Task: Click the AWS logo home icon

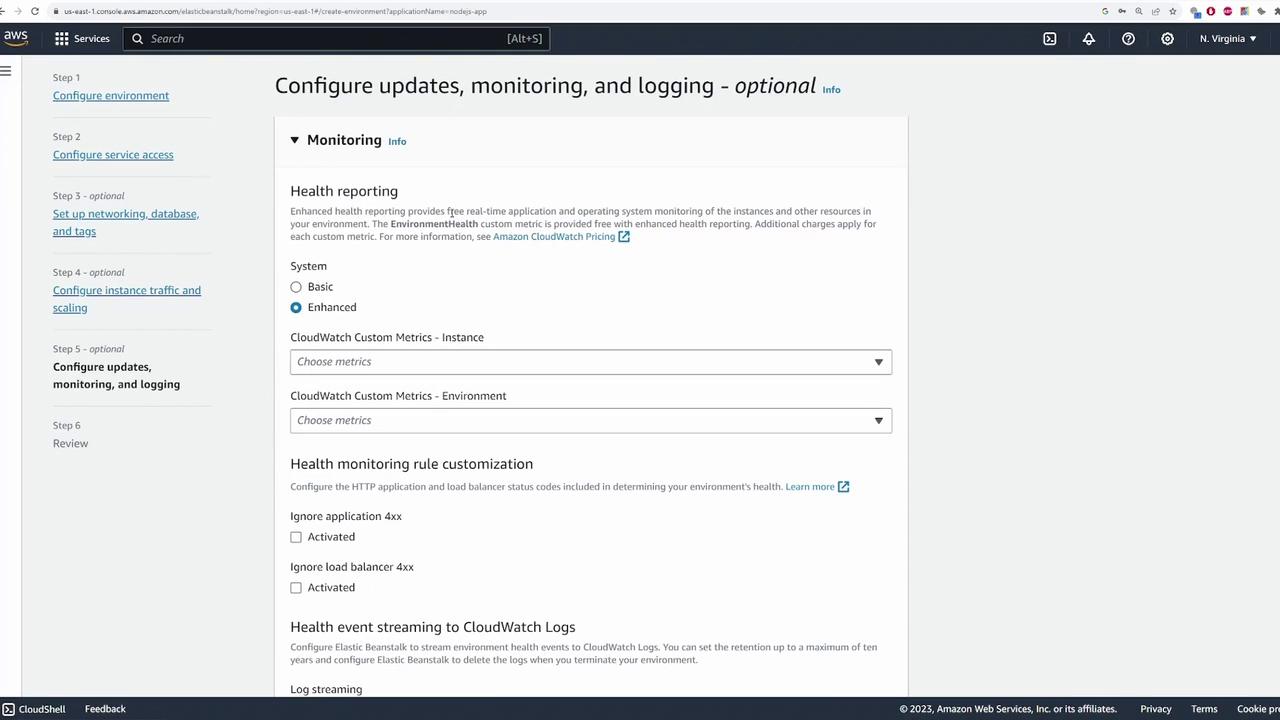Action: click(x=15, y=38)
